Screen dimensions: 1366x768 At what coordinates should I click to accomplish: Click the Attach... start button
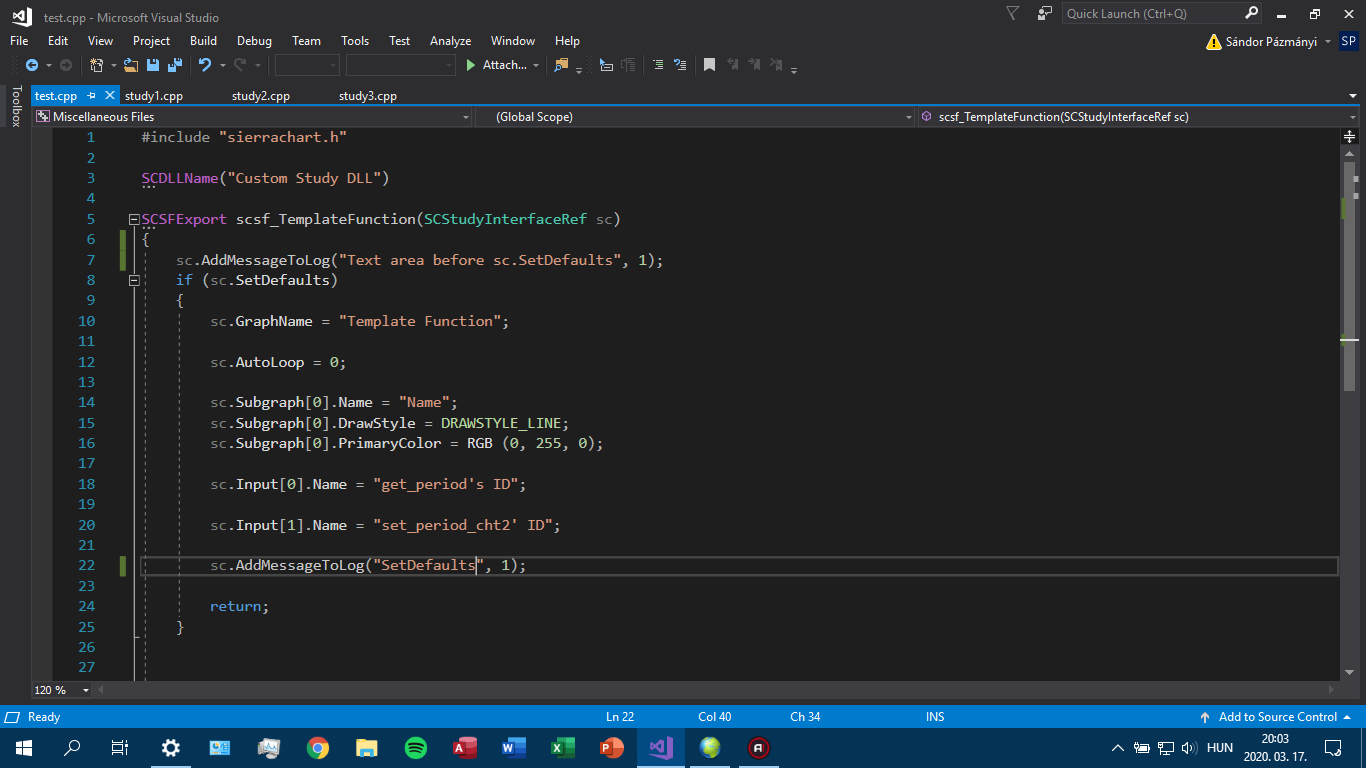pos(496,65)
